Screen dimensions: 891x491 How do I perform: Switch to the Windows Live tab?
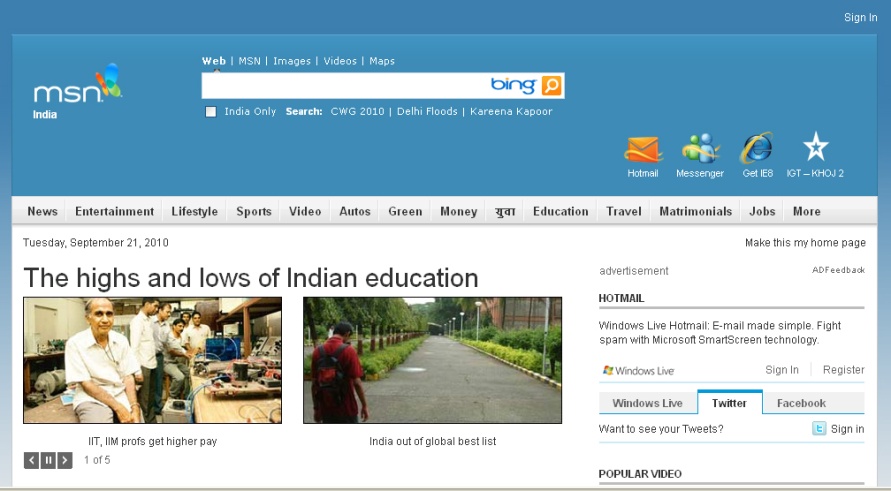pyautogui.click(x=647, y=403)
